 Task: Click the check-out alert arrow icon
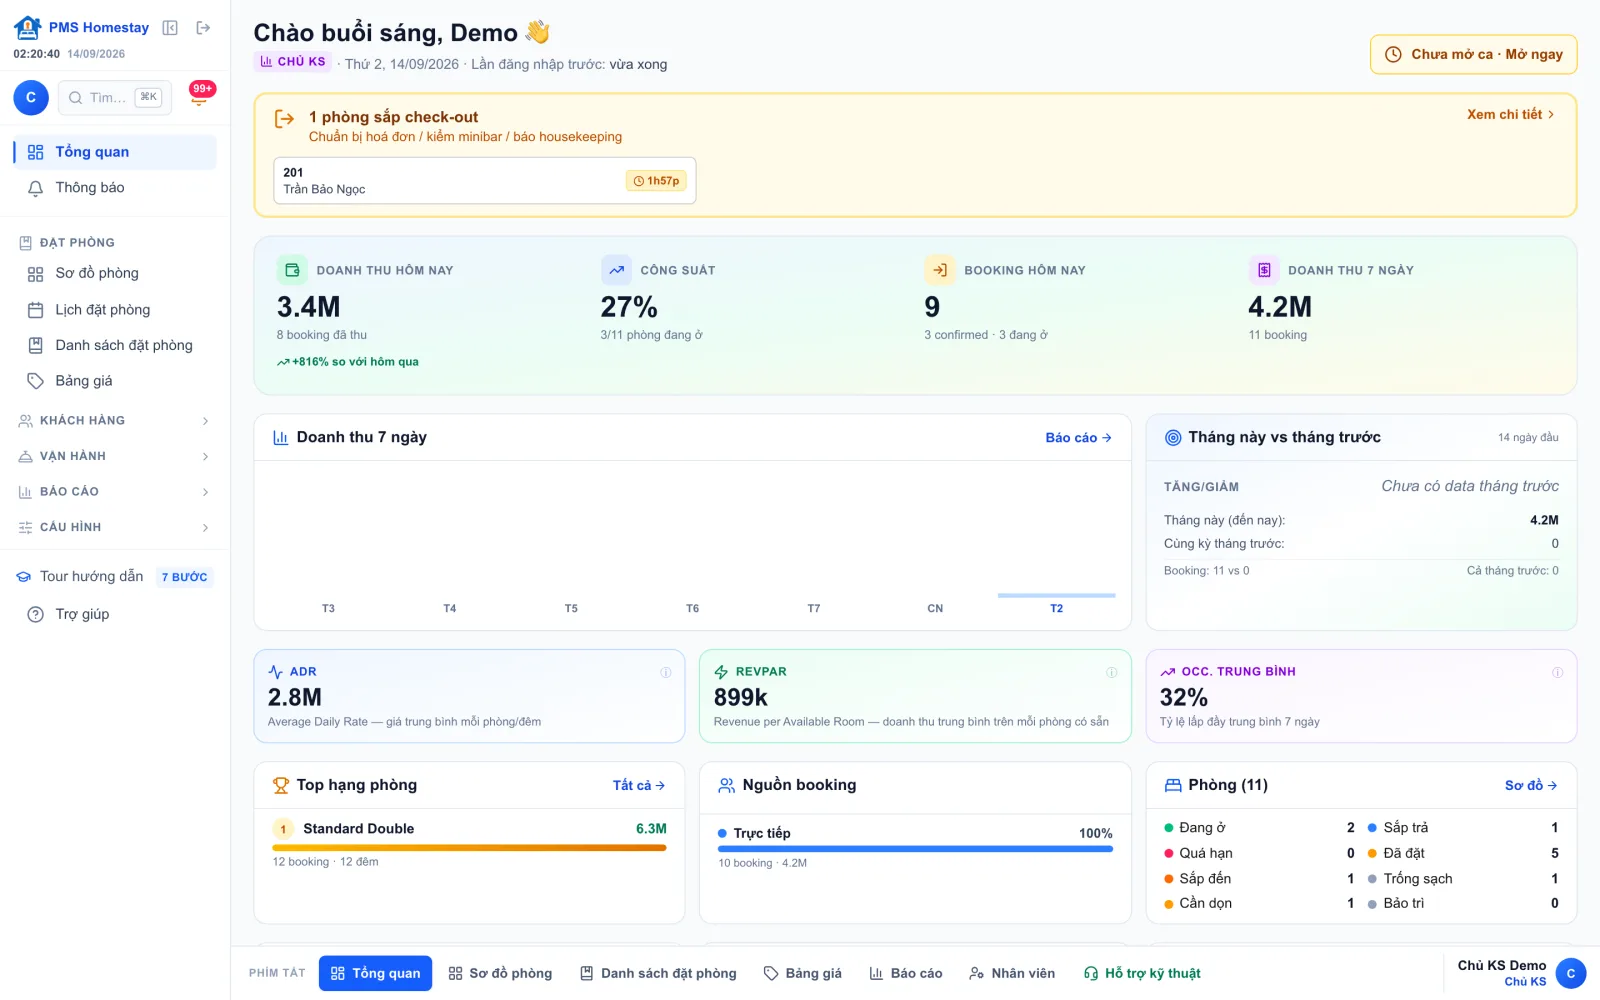[x=285, y=119]
